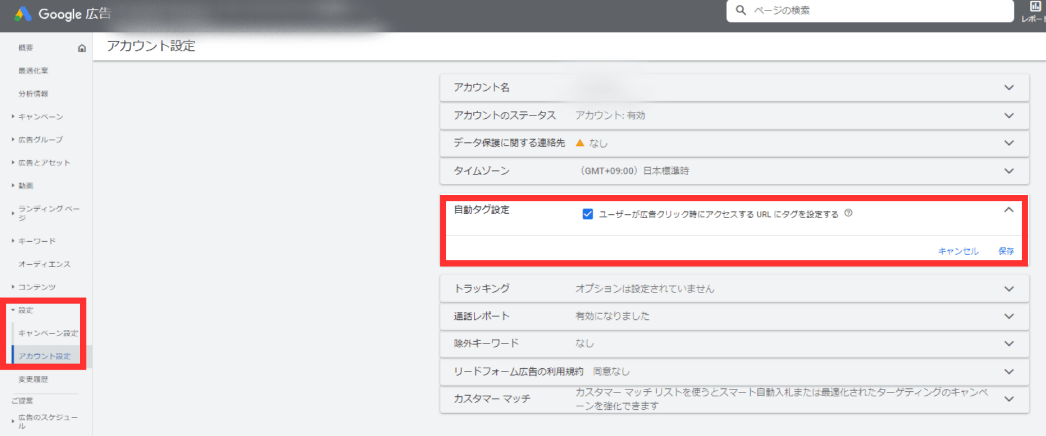Click the 同意なし value text
Viewport: 1046px width, 436px height.
[x=612, y=371]
